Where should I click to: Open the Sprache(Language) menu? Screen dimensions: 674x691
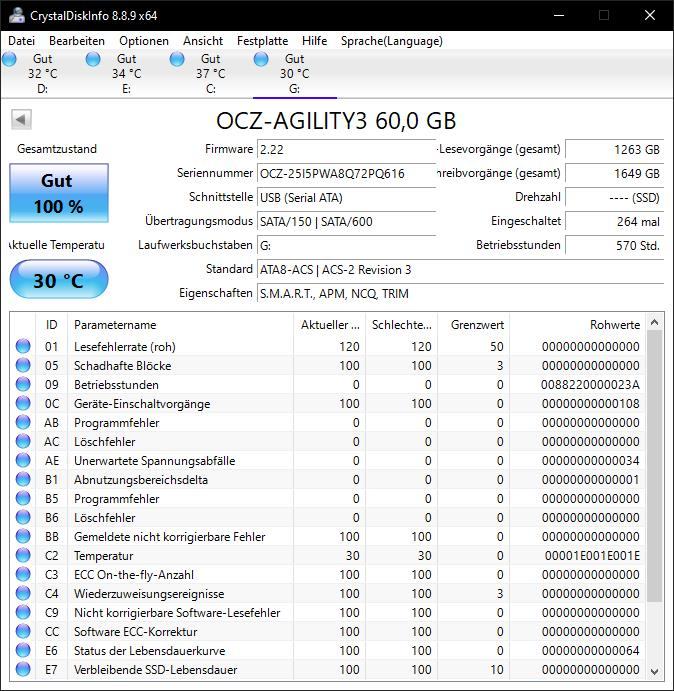pyautogui.click(x=391, y=41)
